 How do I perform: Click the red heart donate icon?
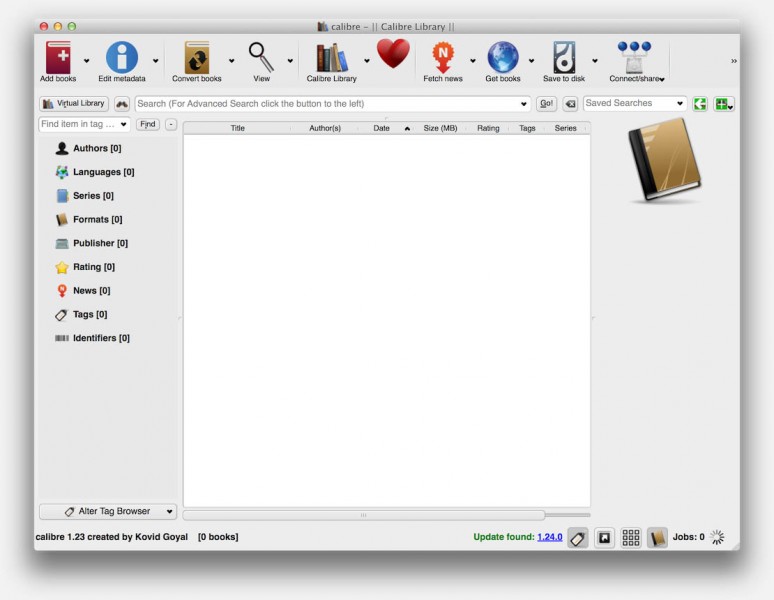393,53
